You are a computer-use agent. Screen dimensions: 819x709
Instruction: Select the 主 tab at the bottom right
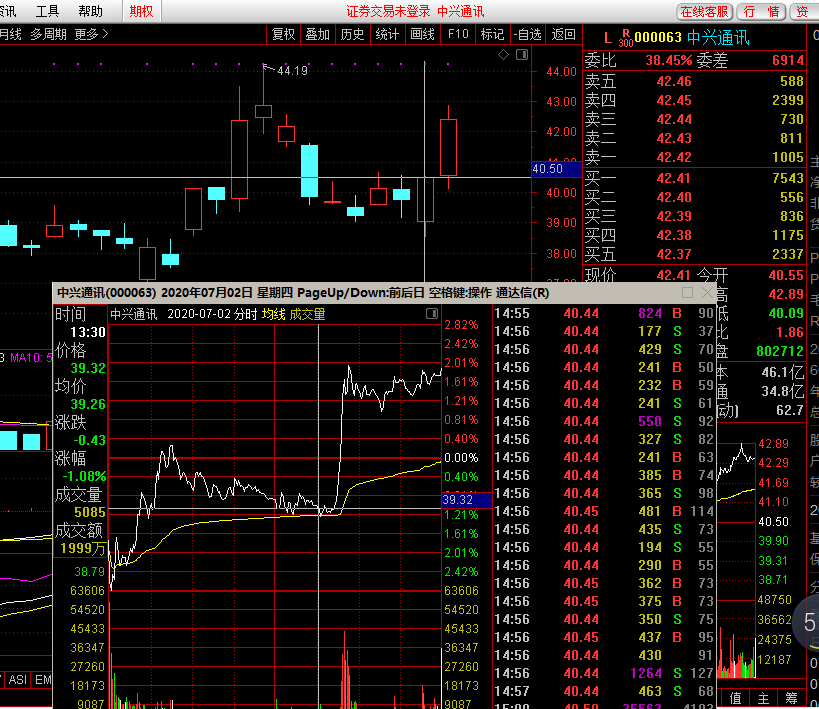tap(764, 698)
